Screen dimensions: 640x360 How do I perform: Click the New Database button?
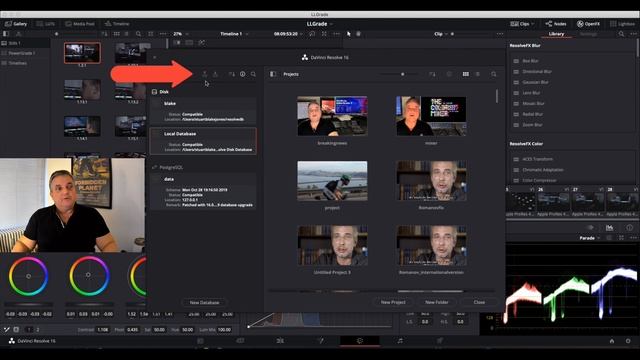pyautogui.click(x=204, y=302)
